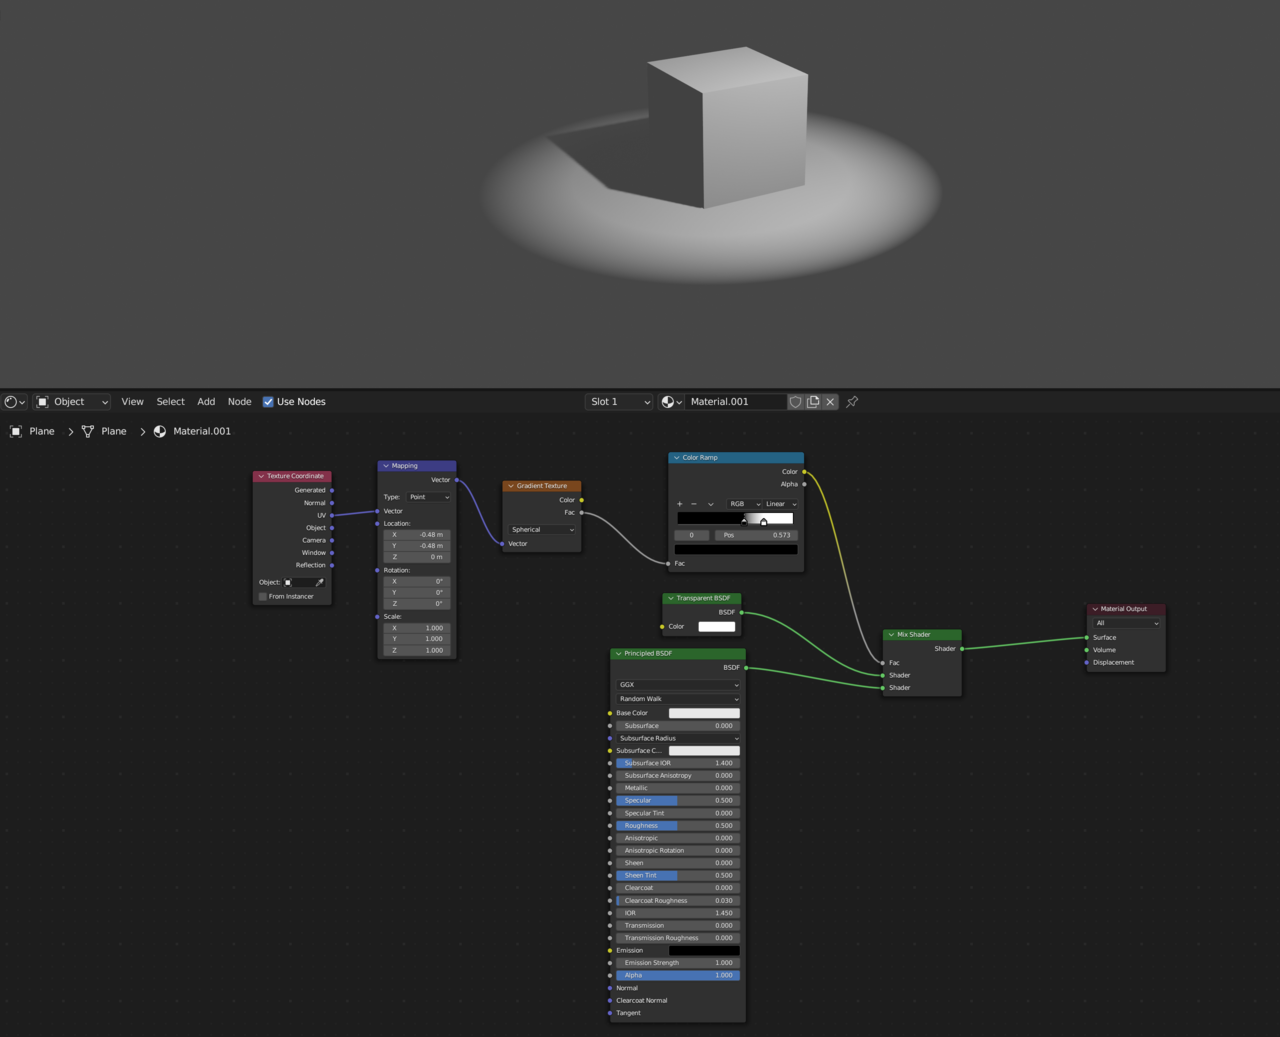The height and width of the screenshot is (1037, 1280).
Task: Enable the From Instancer checkbox
Action: point(263,597)
